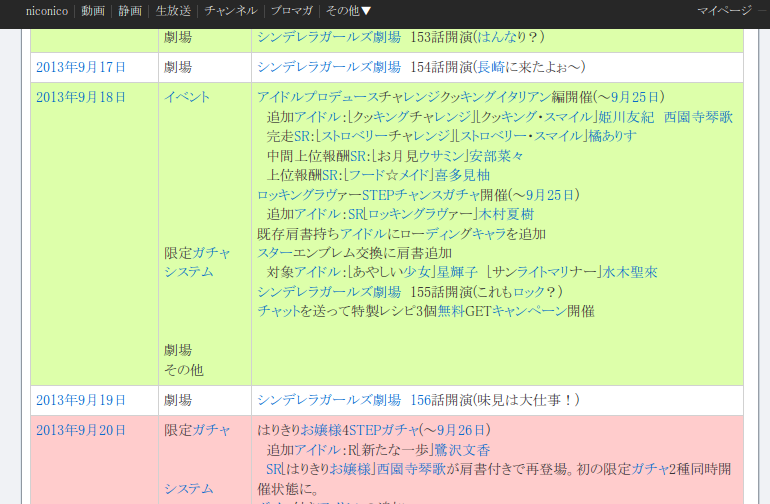The image size is (770, 504).
Task: Open the niconico home link
Action: (46, 11)
